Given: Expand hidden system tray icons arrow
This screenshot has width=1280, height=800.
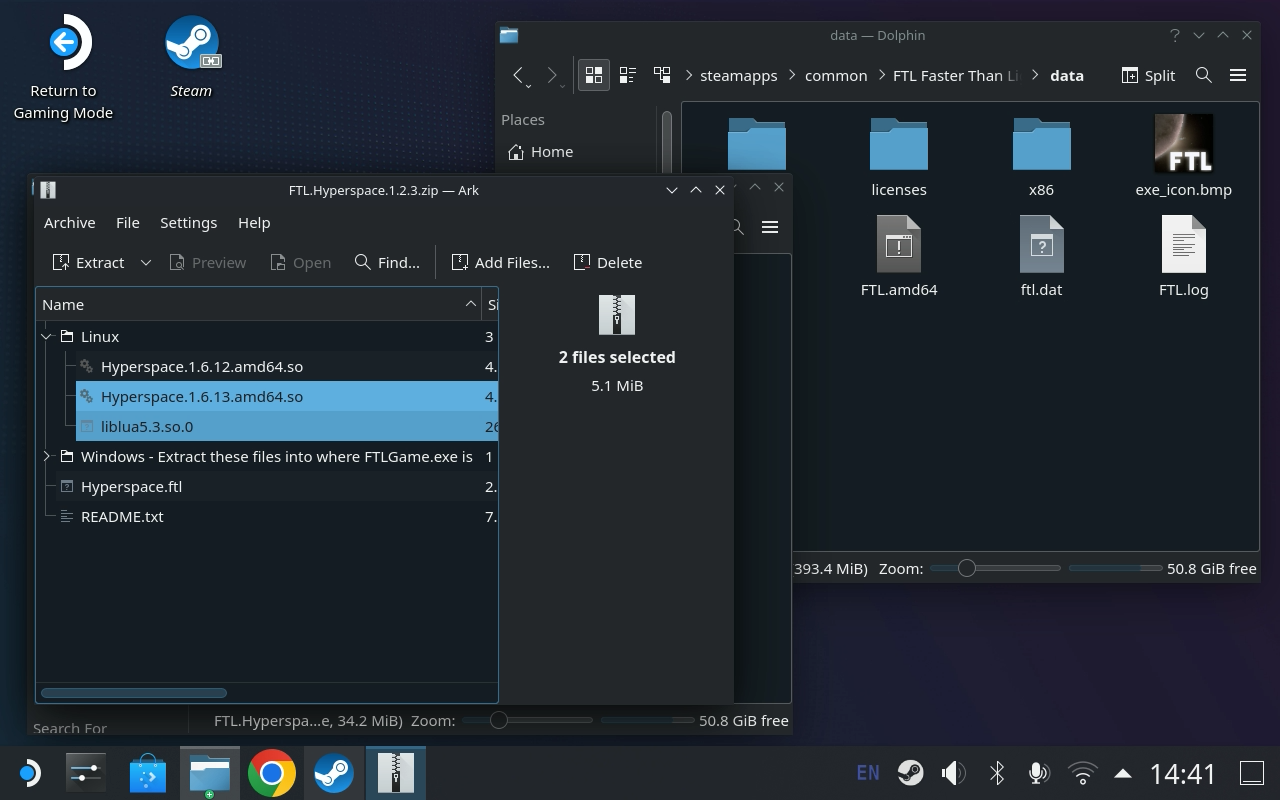Looking at the screenshot, I should pos(1123,773).
